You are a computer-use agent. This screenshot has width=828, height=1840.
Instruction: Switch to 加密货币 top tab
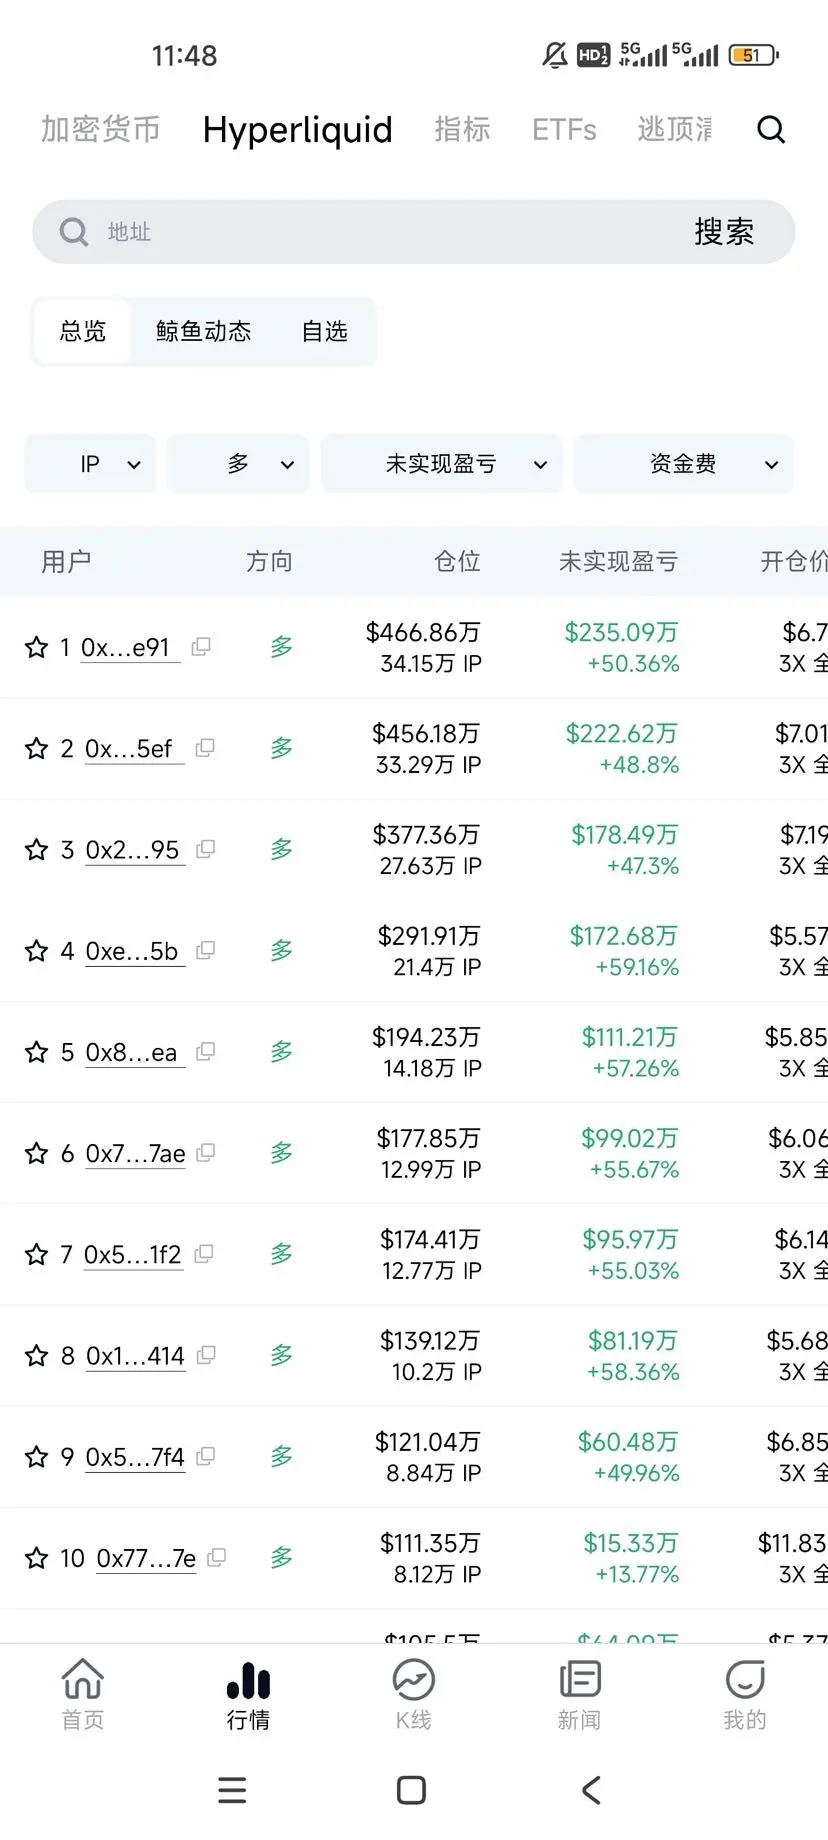tap(100, 129)
